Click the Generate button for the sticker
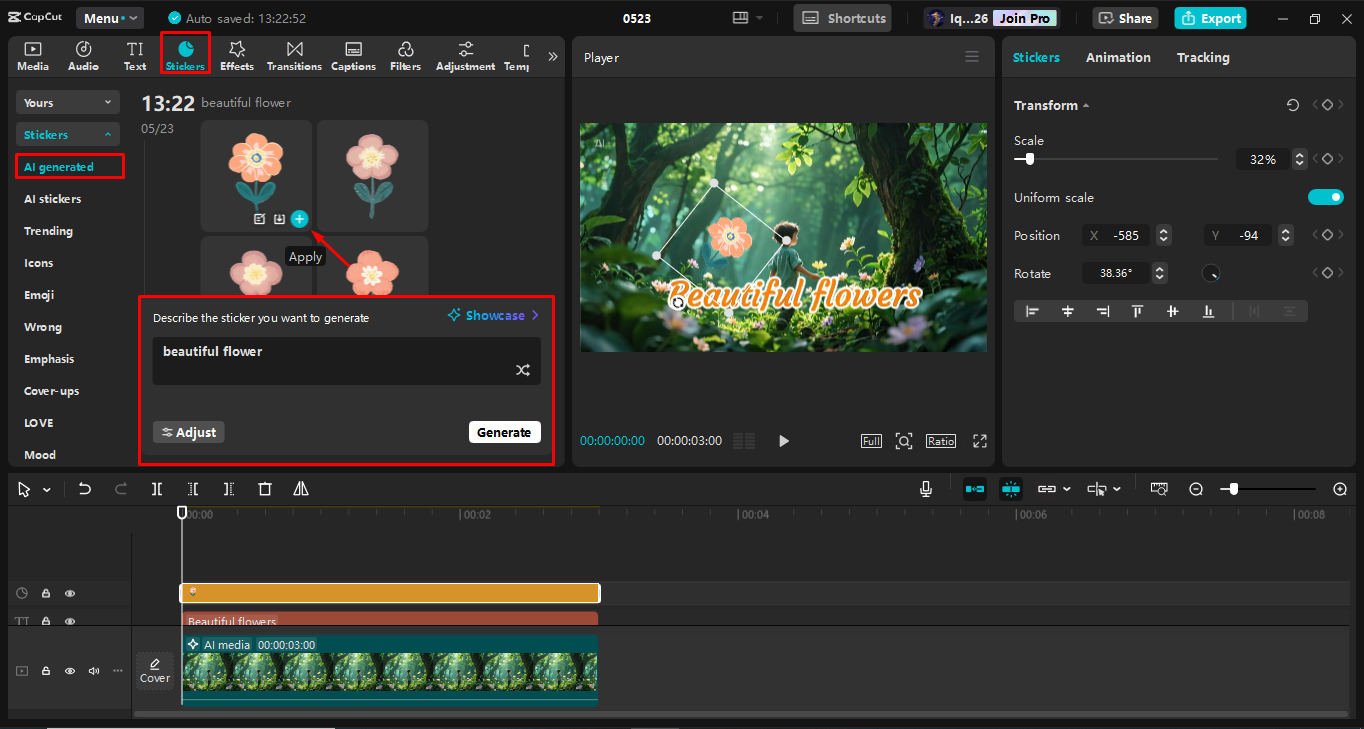The image size is (1364, 729). (x=505, y=432)
